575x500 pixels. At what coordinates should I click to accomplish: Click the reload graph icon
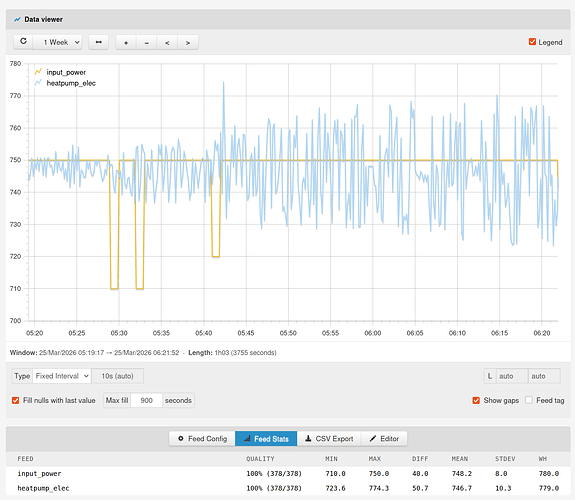(x=23, y=41)
